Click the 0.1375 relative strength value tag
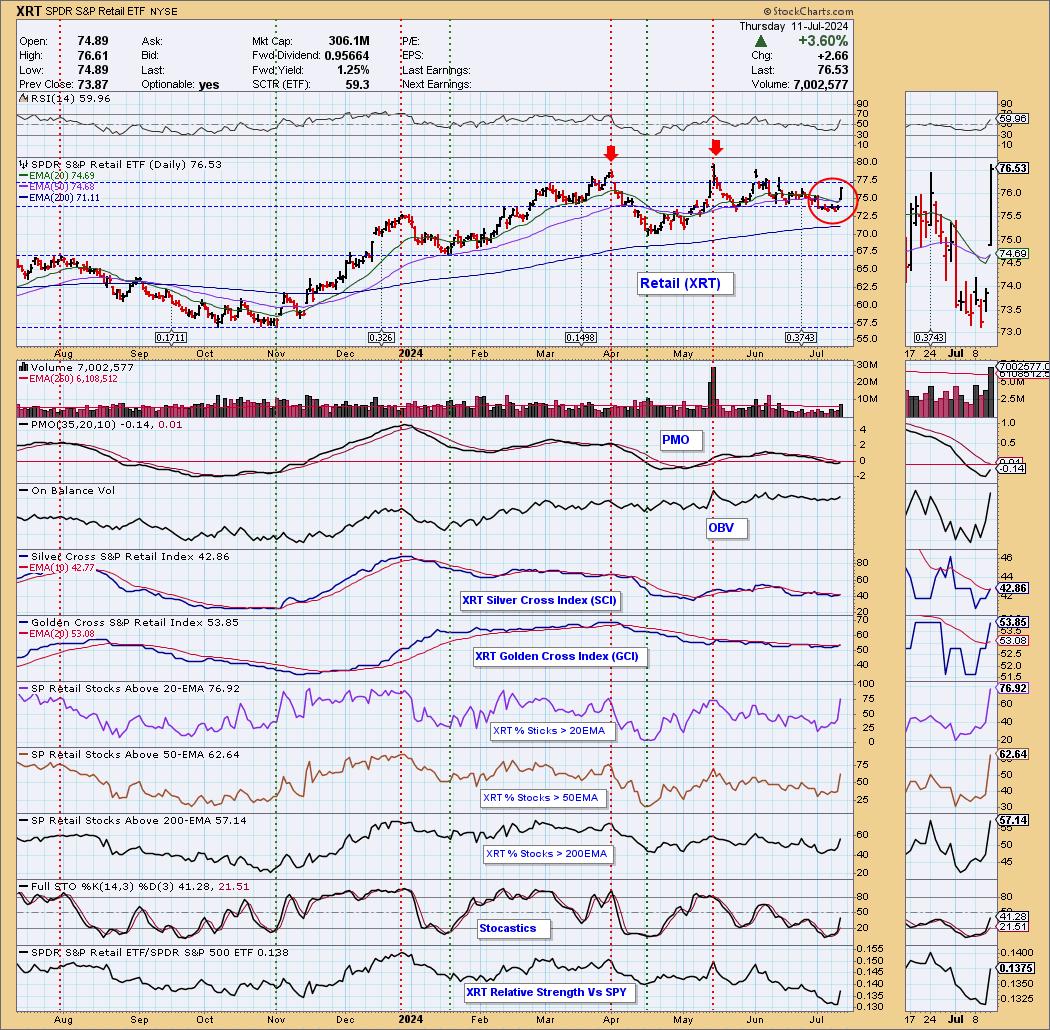 pyautogui.click(x=1015, y=968)
